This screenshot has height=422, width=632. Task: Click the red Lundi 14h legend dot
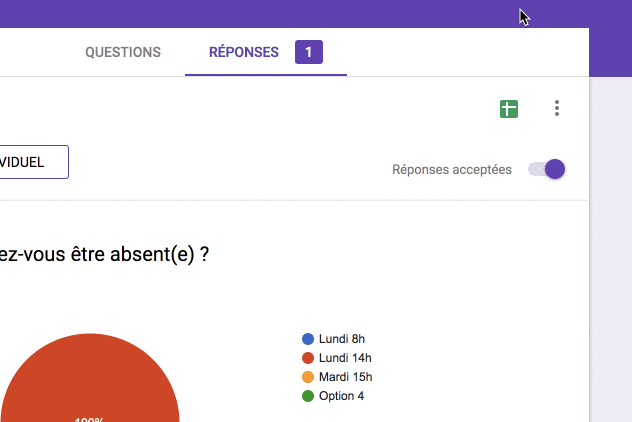(308, 358)
